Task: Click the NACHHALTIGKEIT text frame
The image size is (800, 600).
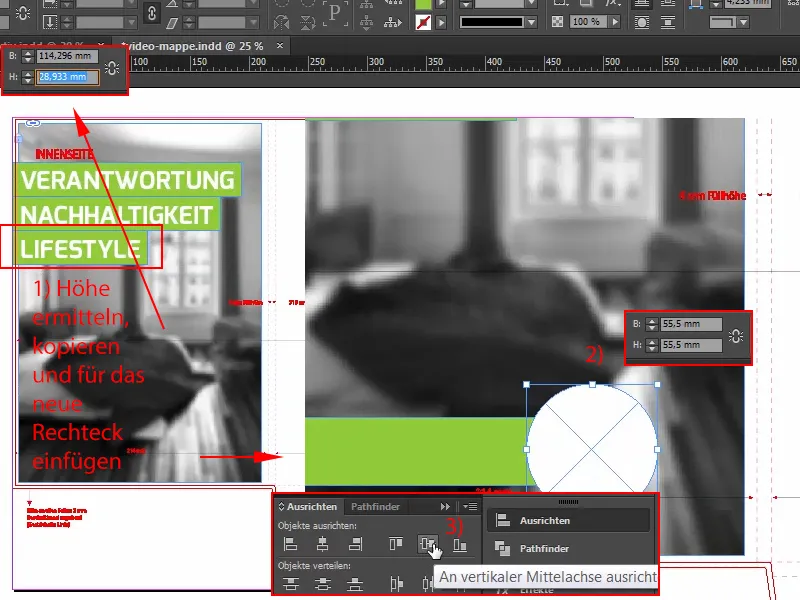Action: pyautogui.click(x=117, y=214)
